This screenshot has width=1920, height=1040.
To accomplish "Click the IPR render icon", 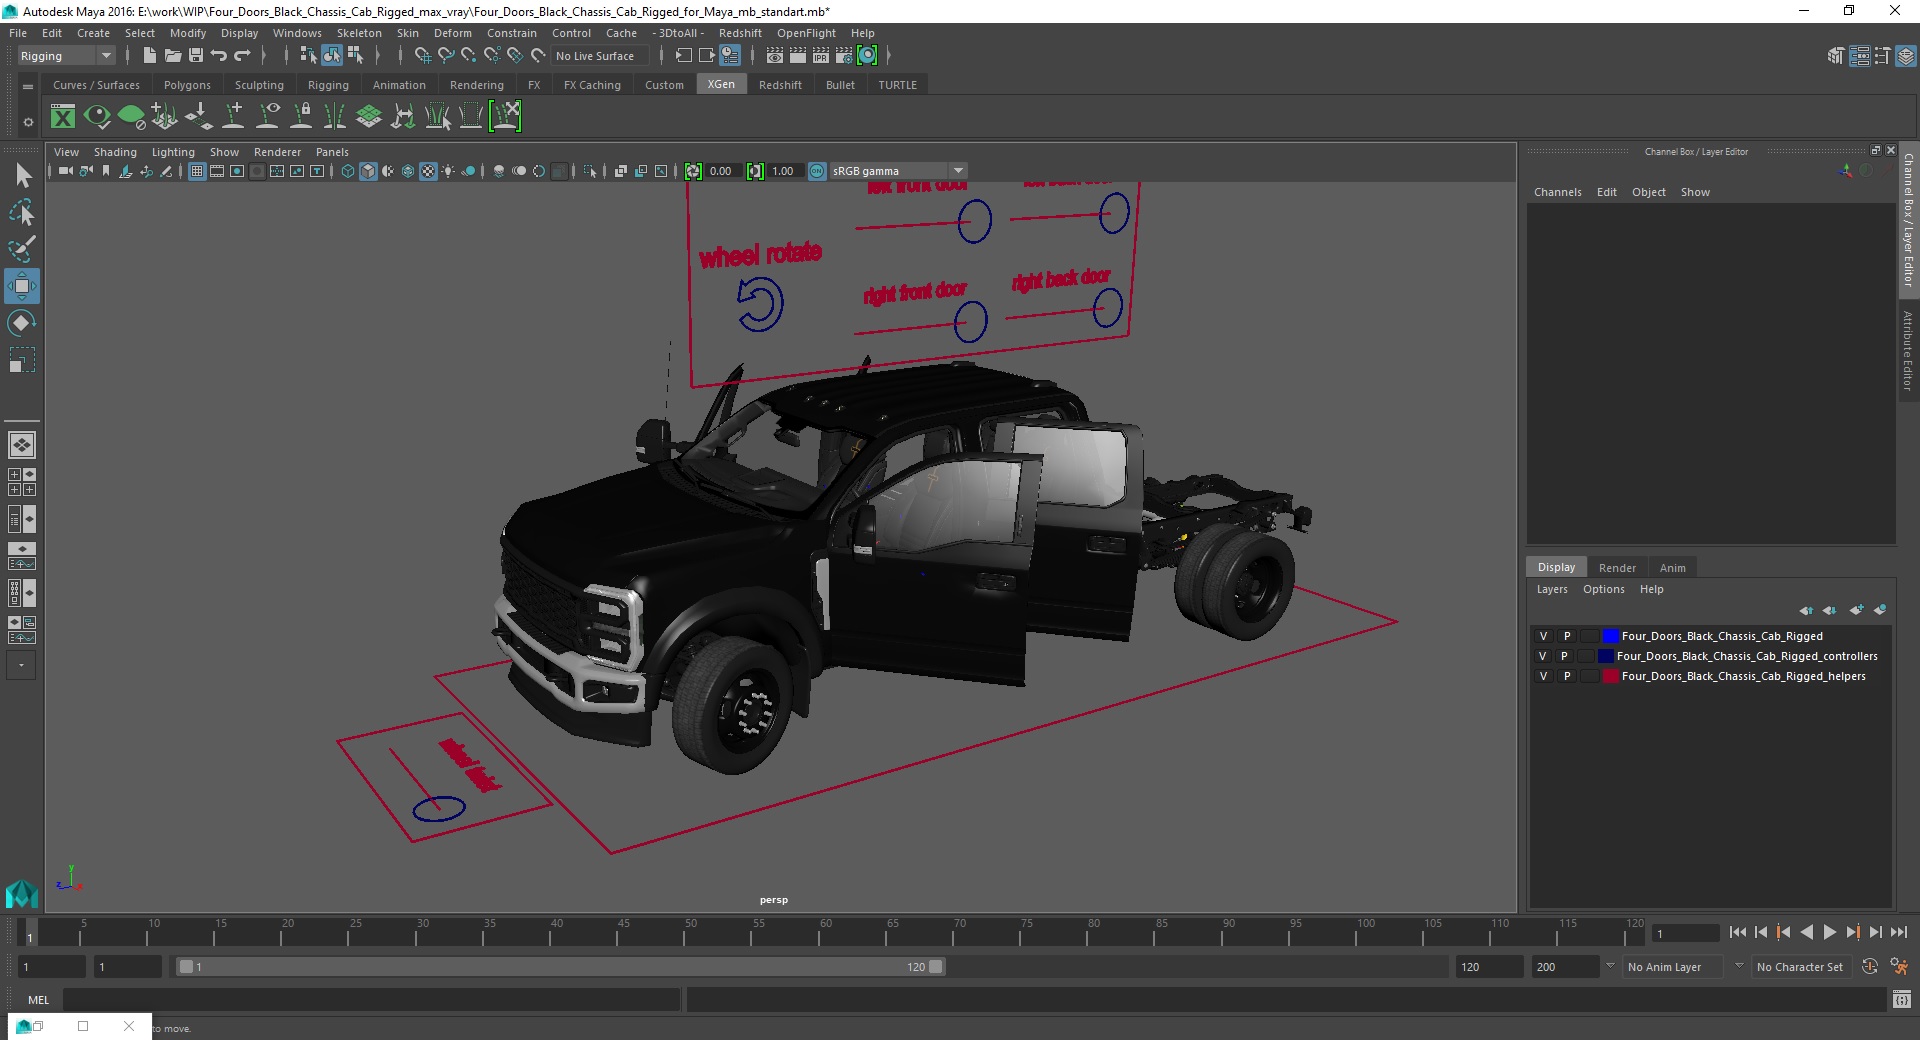I will pyautogui.click(x=820, y=56).
